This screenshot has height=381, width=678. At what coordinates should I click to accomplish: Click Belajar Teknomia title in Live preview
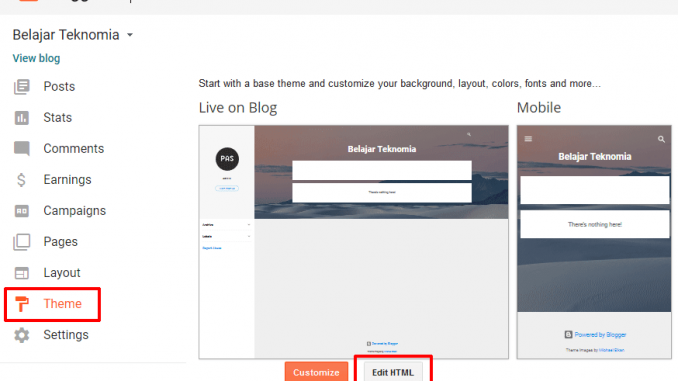[382, 149]
